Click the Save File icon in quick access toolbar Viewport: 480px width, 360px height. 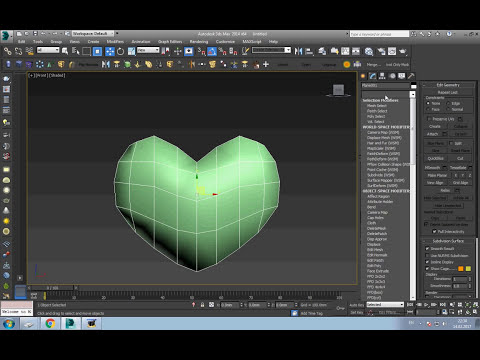(x=35, y=34)
